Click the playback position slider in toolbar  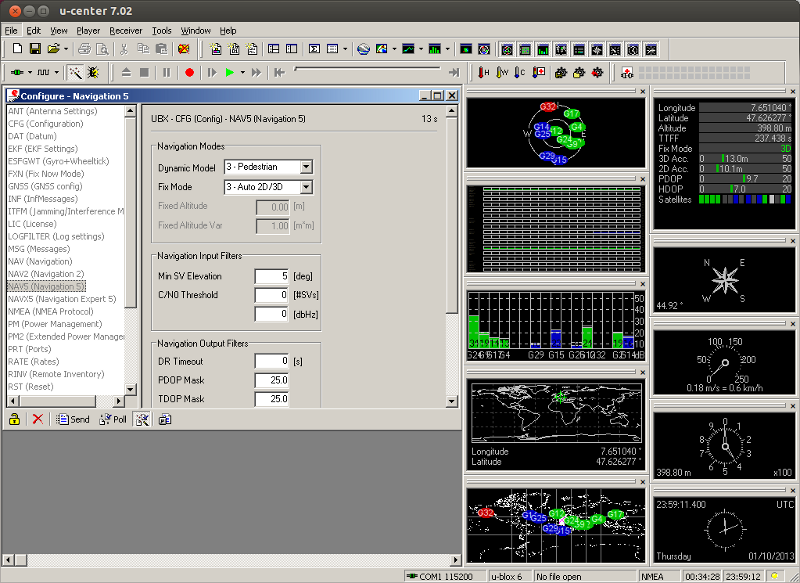(x=367, y=69)
